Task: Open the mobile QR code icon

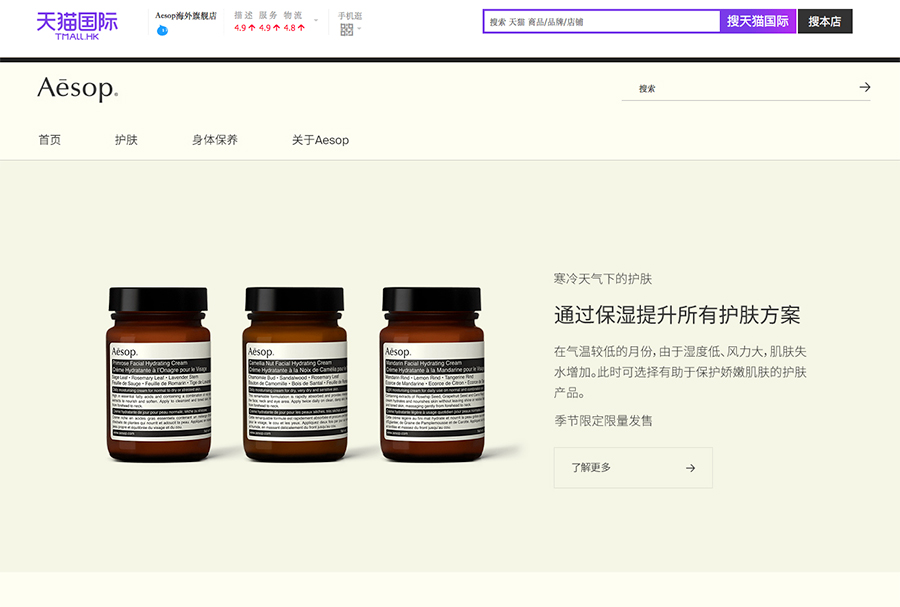Action: point(347,30)
